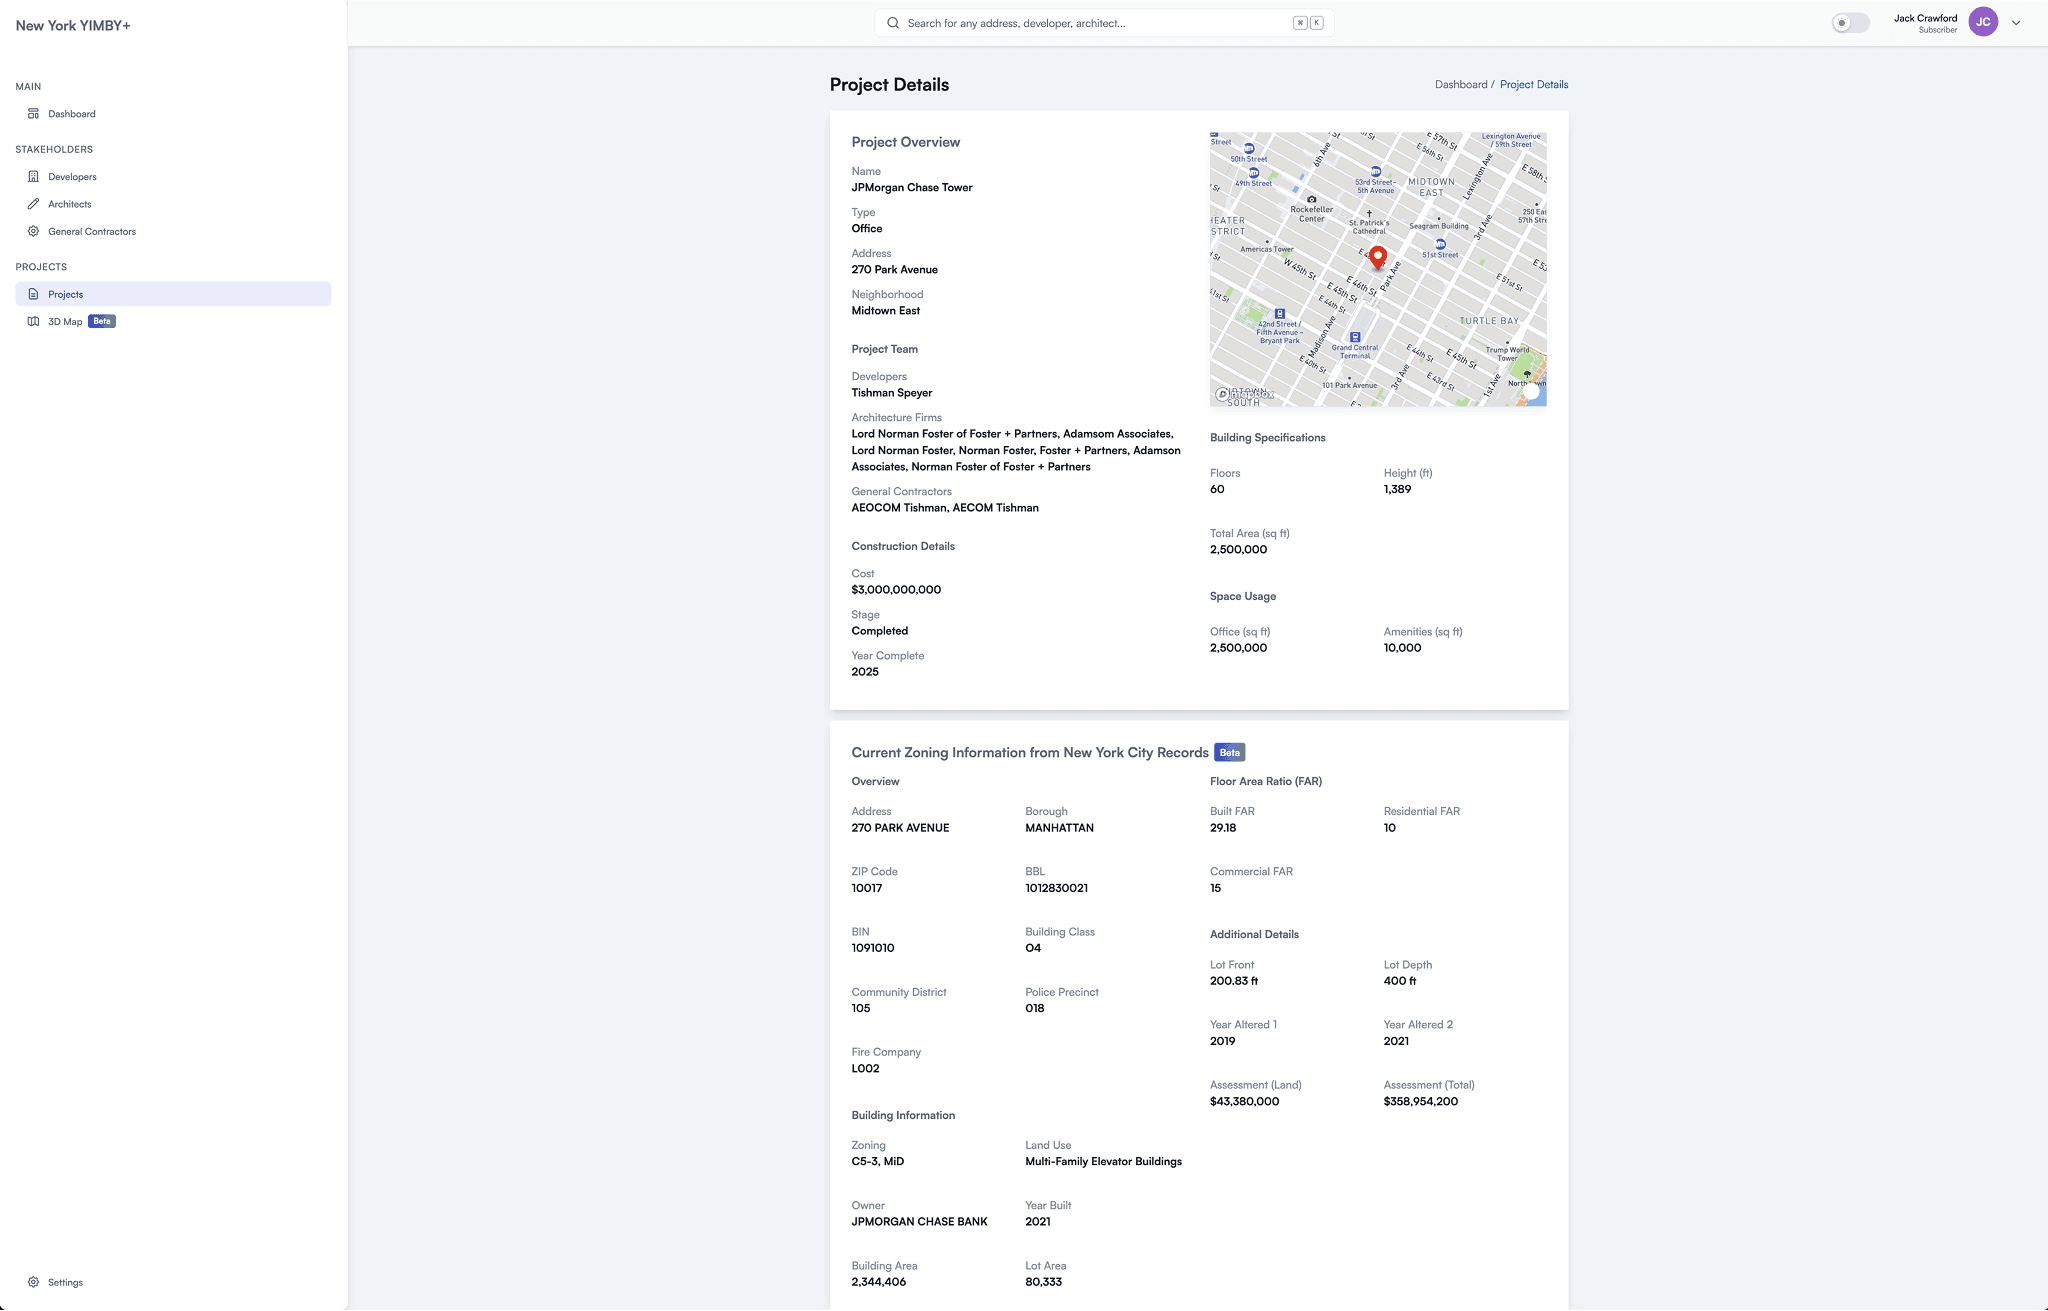The image size is (2048, 1311).
Task: Open the Dashboard breadcrumb link
Action: pos(1461,84)
